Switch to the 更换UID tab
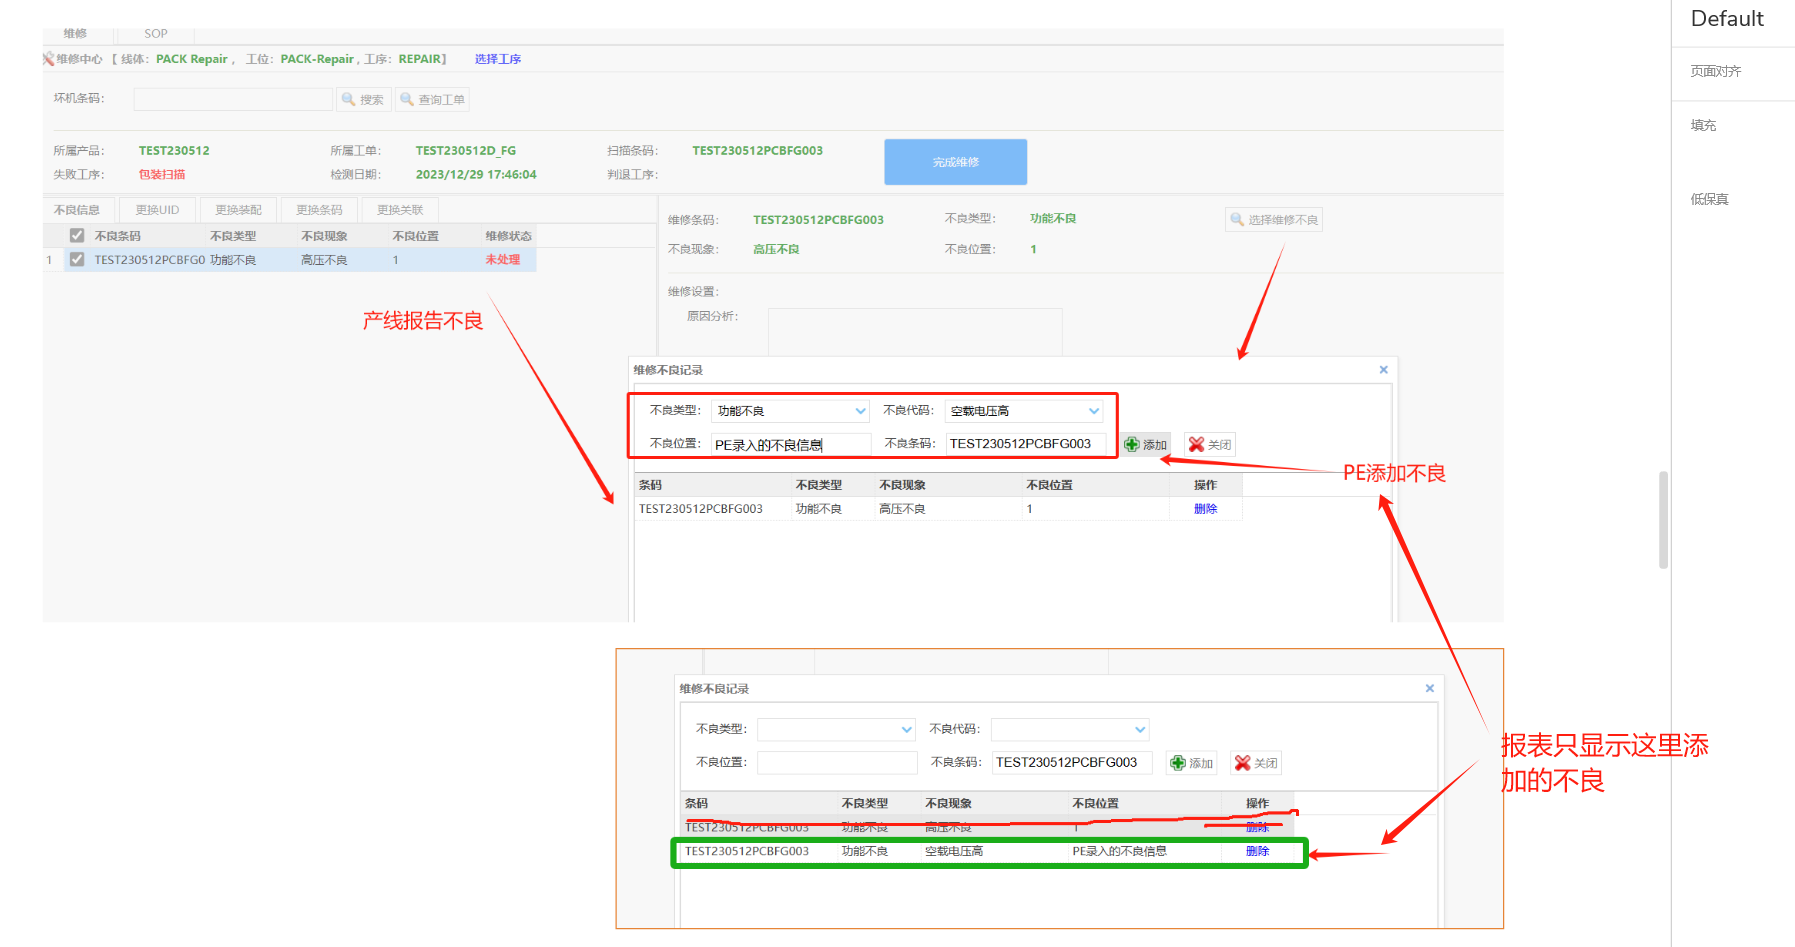 pyautogui.click(x=157, y=210)
